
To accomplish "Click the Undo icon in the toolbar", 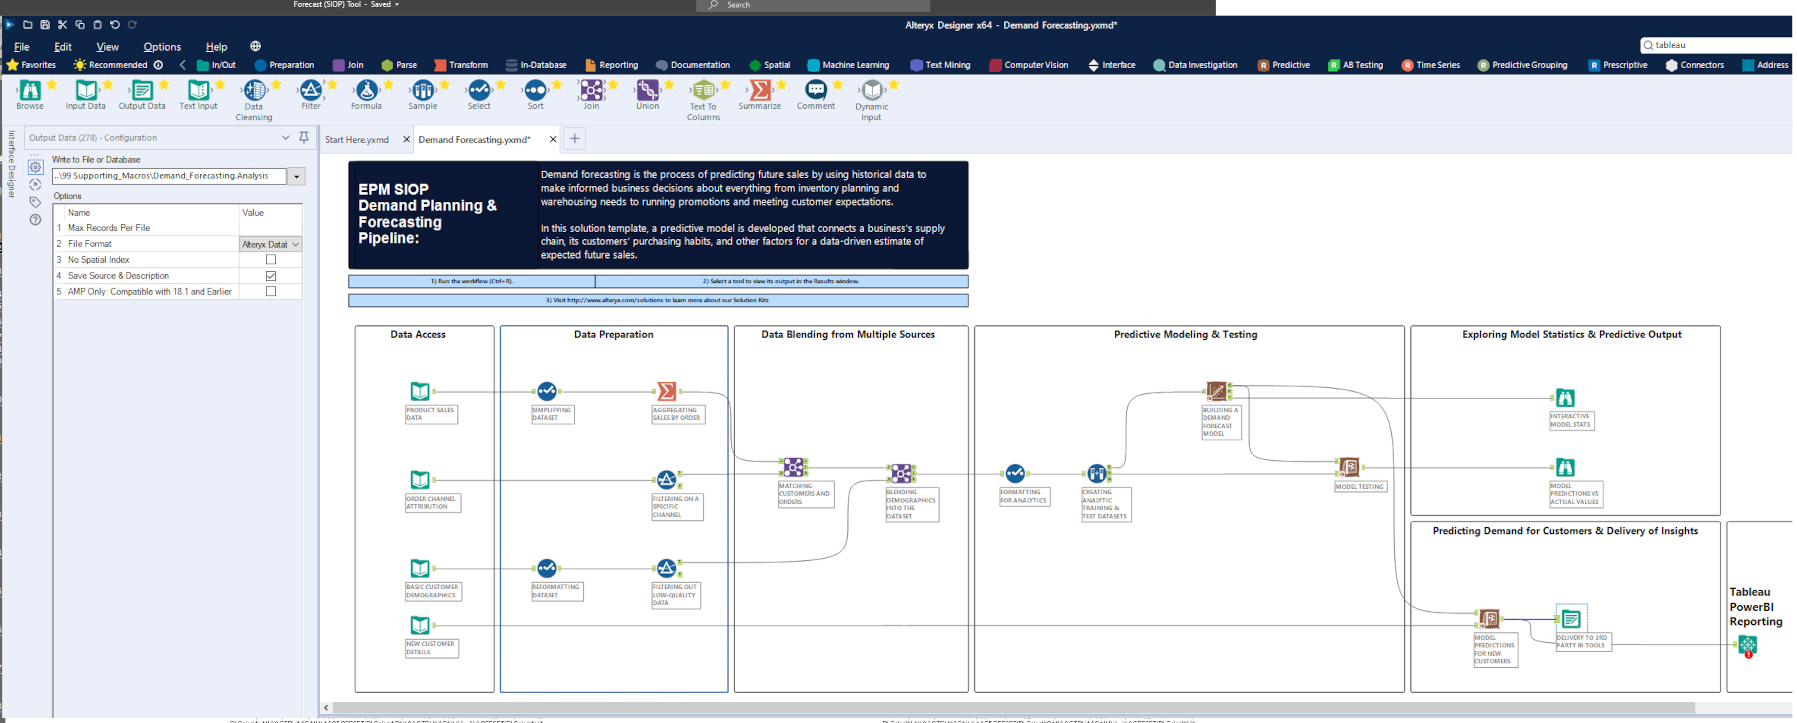I will 115,24.
